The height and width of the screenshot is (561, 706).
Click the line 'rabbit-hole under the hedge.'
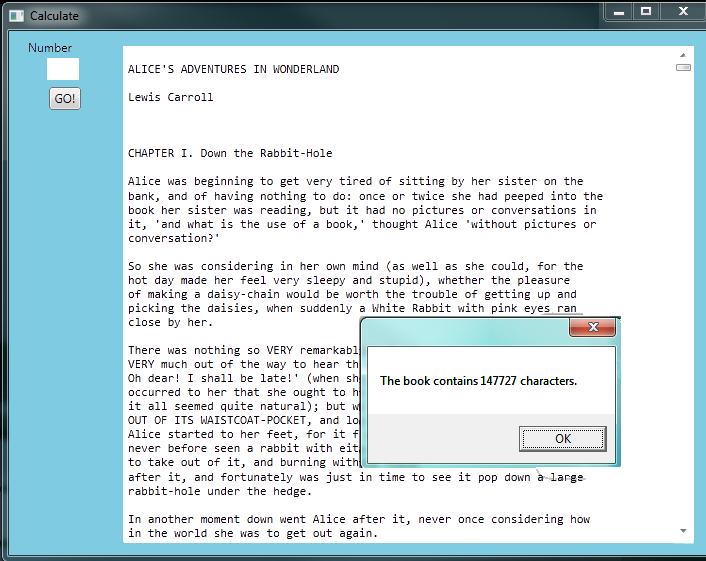point(220,491)
